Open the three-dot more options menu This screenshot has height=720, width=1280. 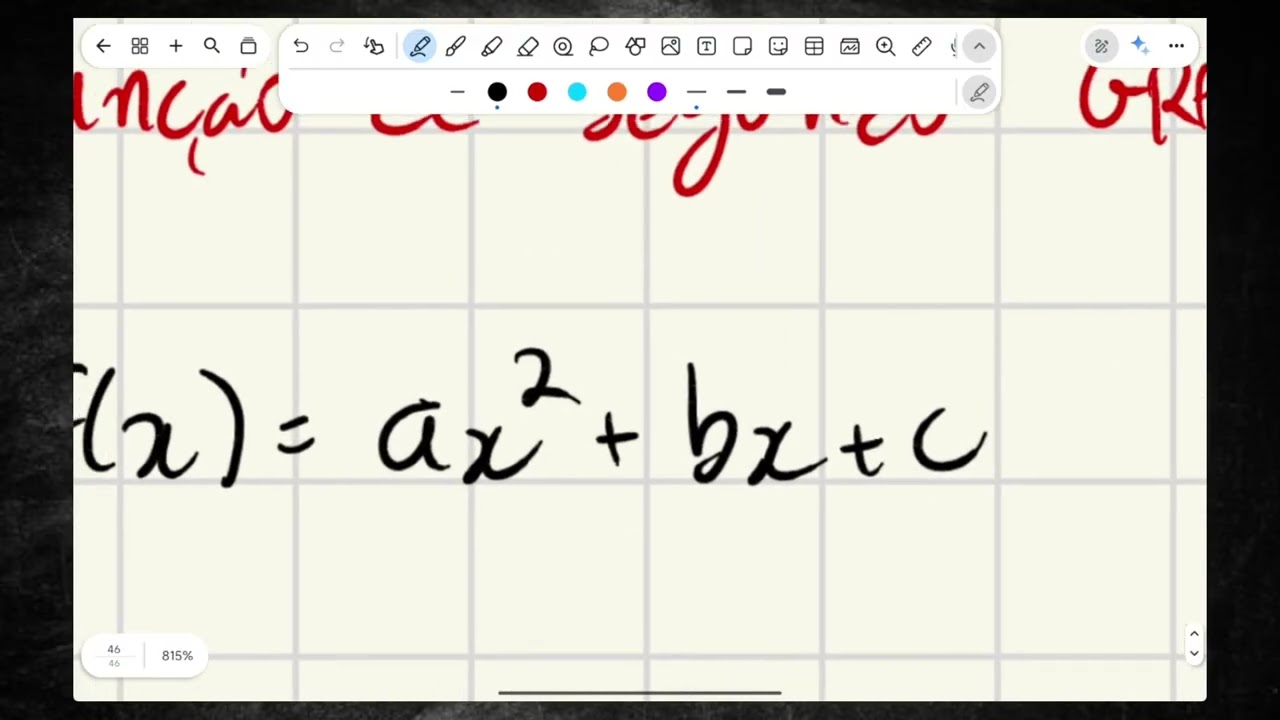pos(1176,46)
